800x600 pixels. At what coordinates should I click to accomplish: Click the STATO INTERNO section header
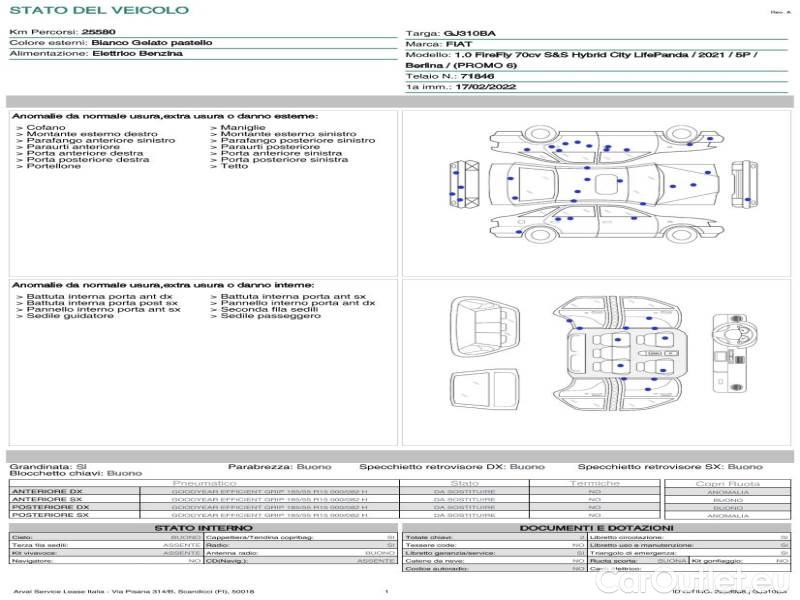(203, 528)
